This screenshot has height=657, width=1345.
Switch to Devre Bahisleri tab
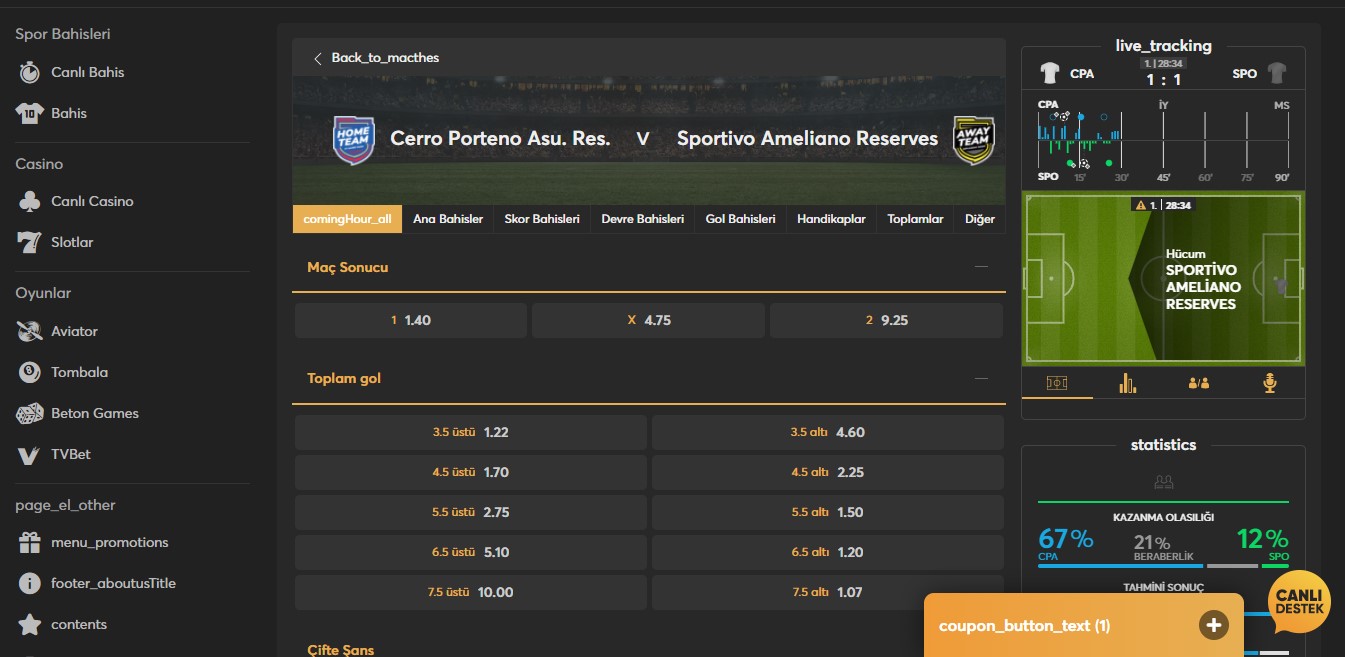point(643,219)
